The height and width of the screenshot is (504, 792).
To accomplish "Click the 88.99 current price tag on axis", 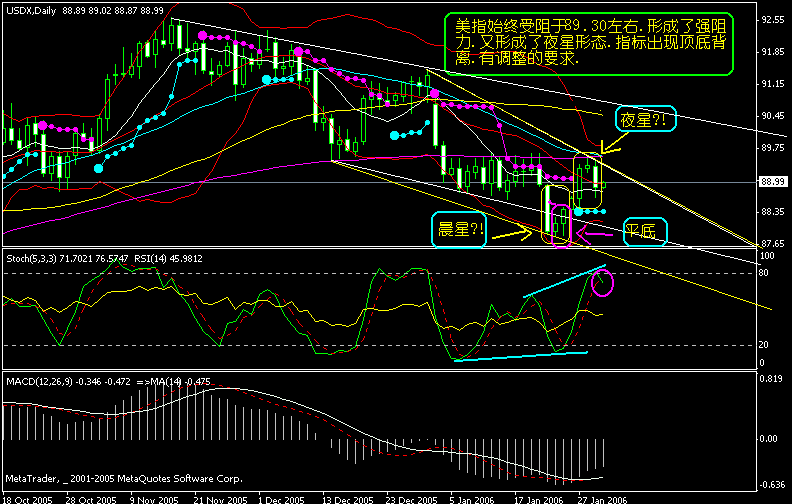I will (x=771, y=182).
